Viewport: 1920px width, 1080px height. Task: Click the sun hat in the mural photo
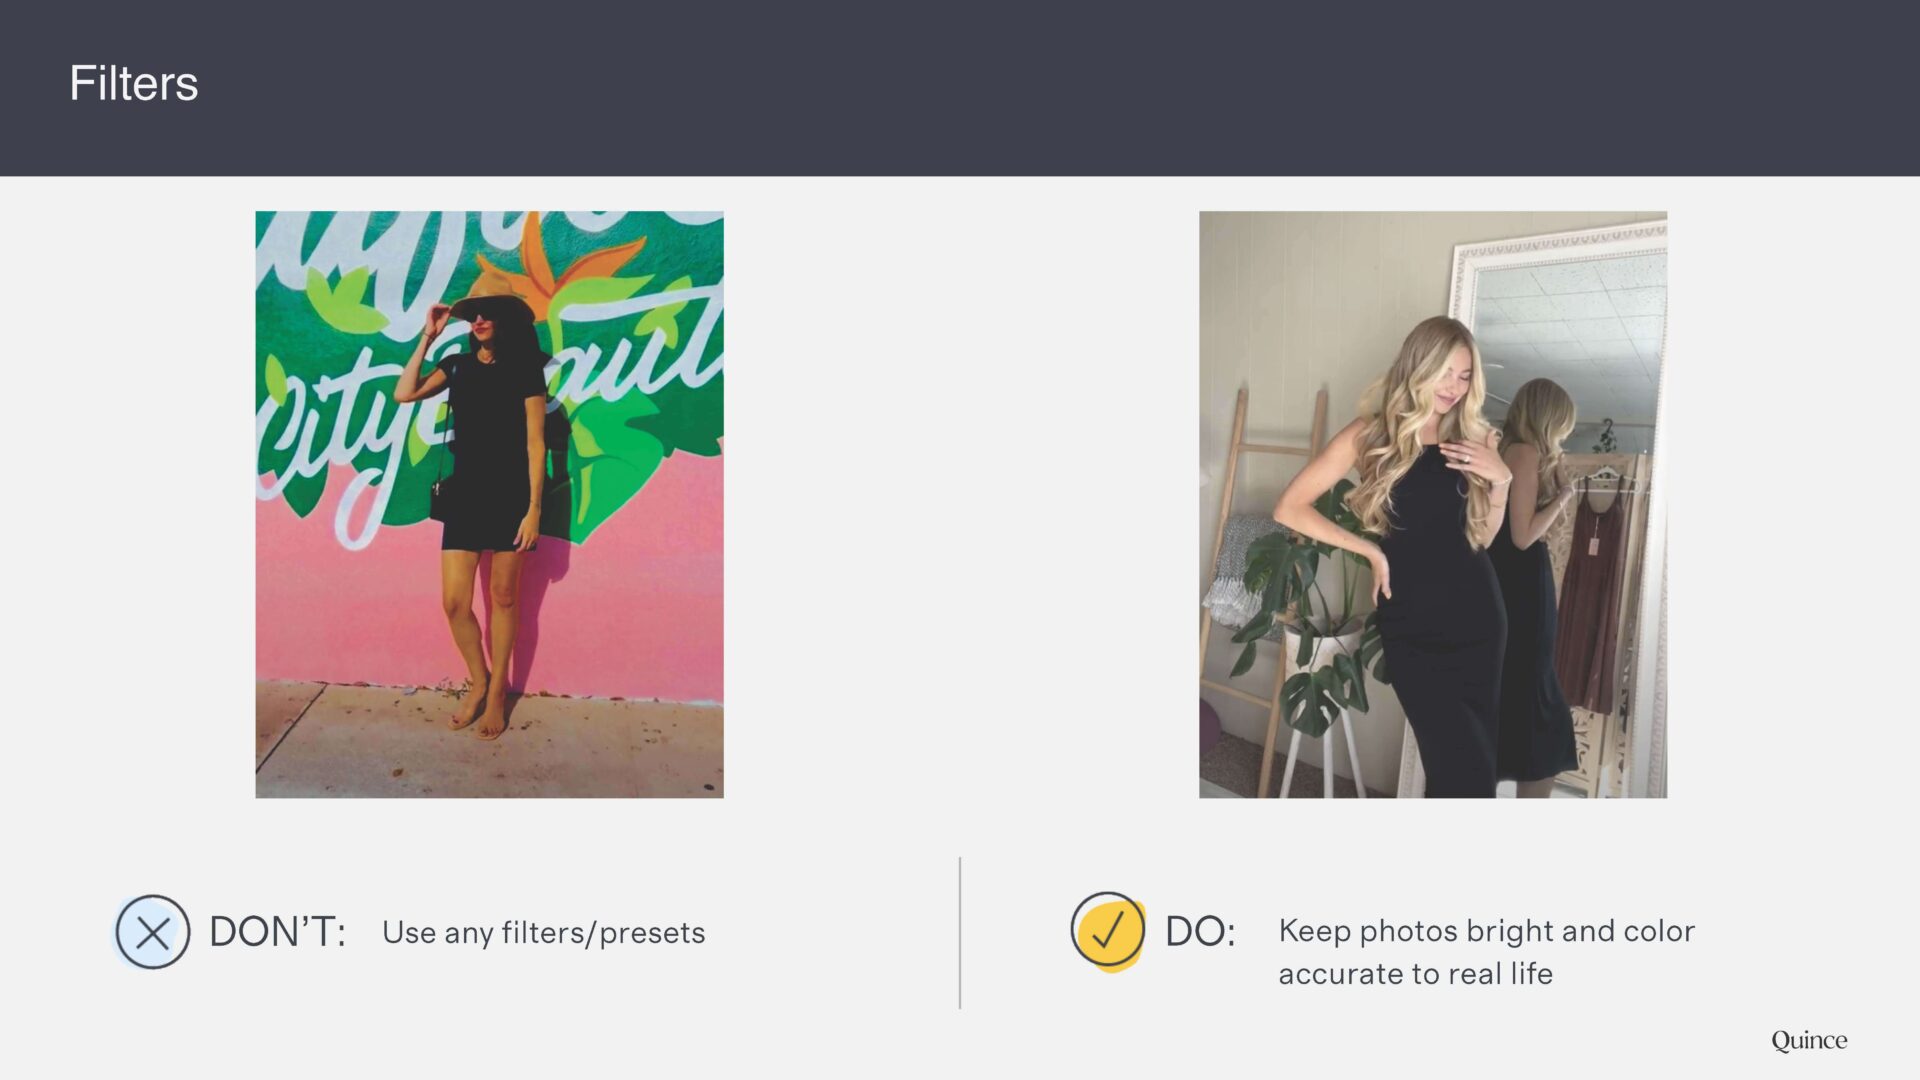pos(493,302)
